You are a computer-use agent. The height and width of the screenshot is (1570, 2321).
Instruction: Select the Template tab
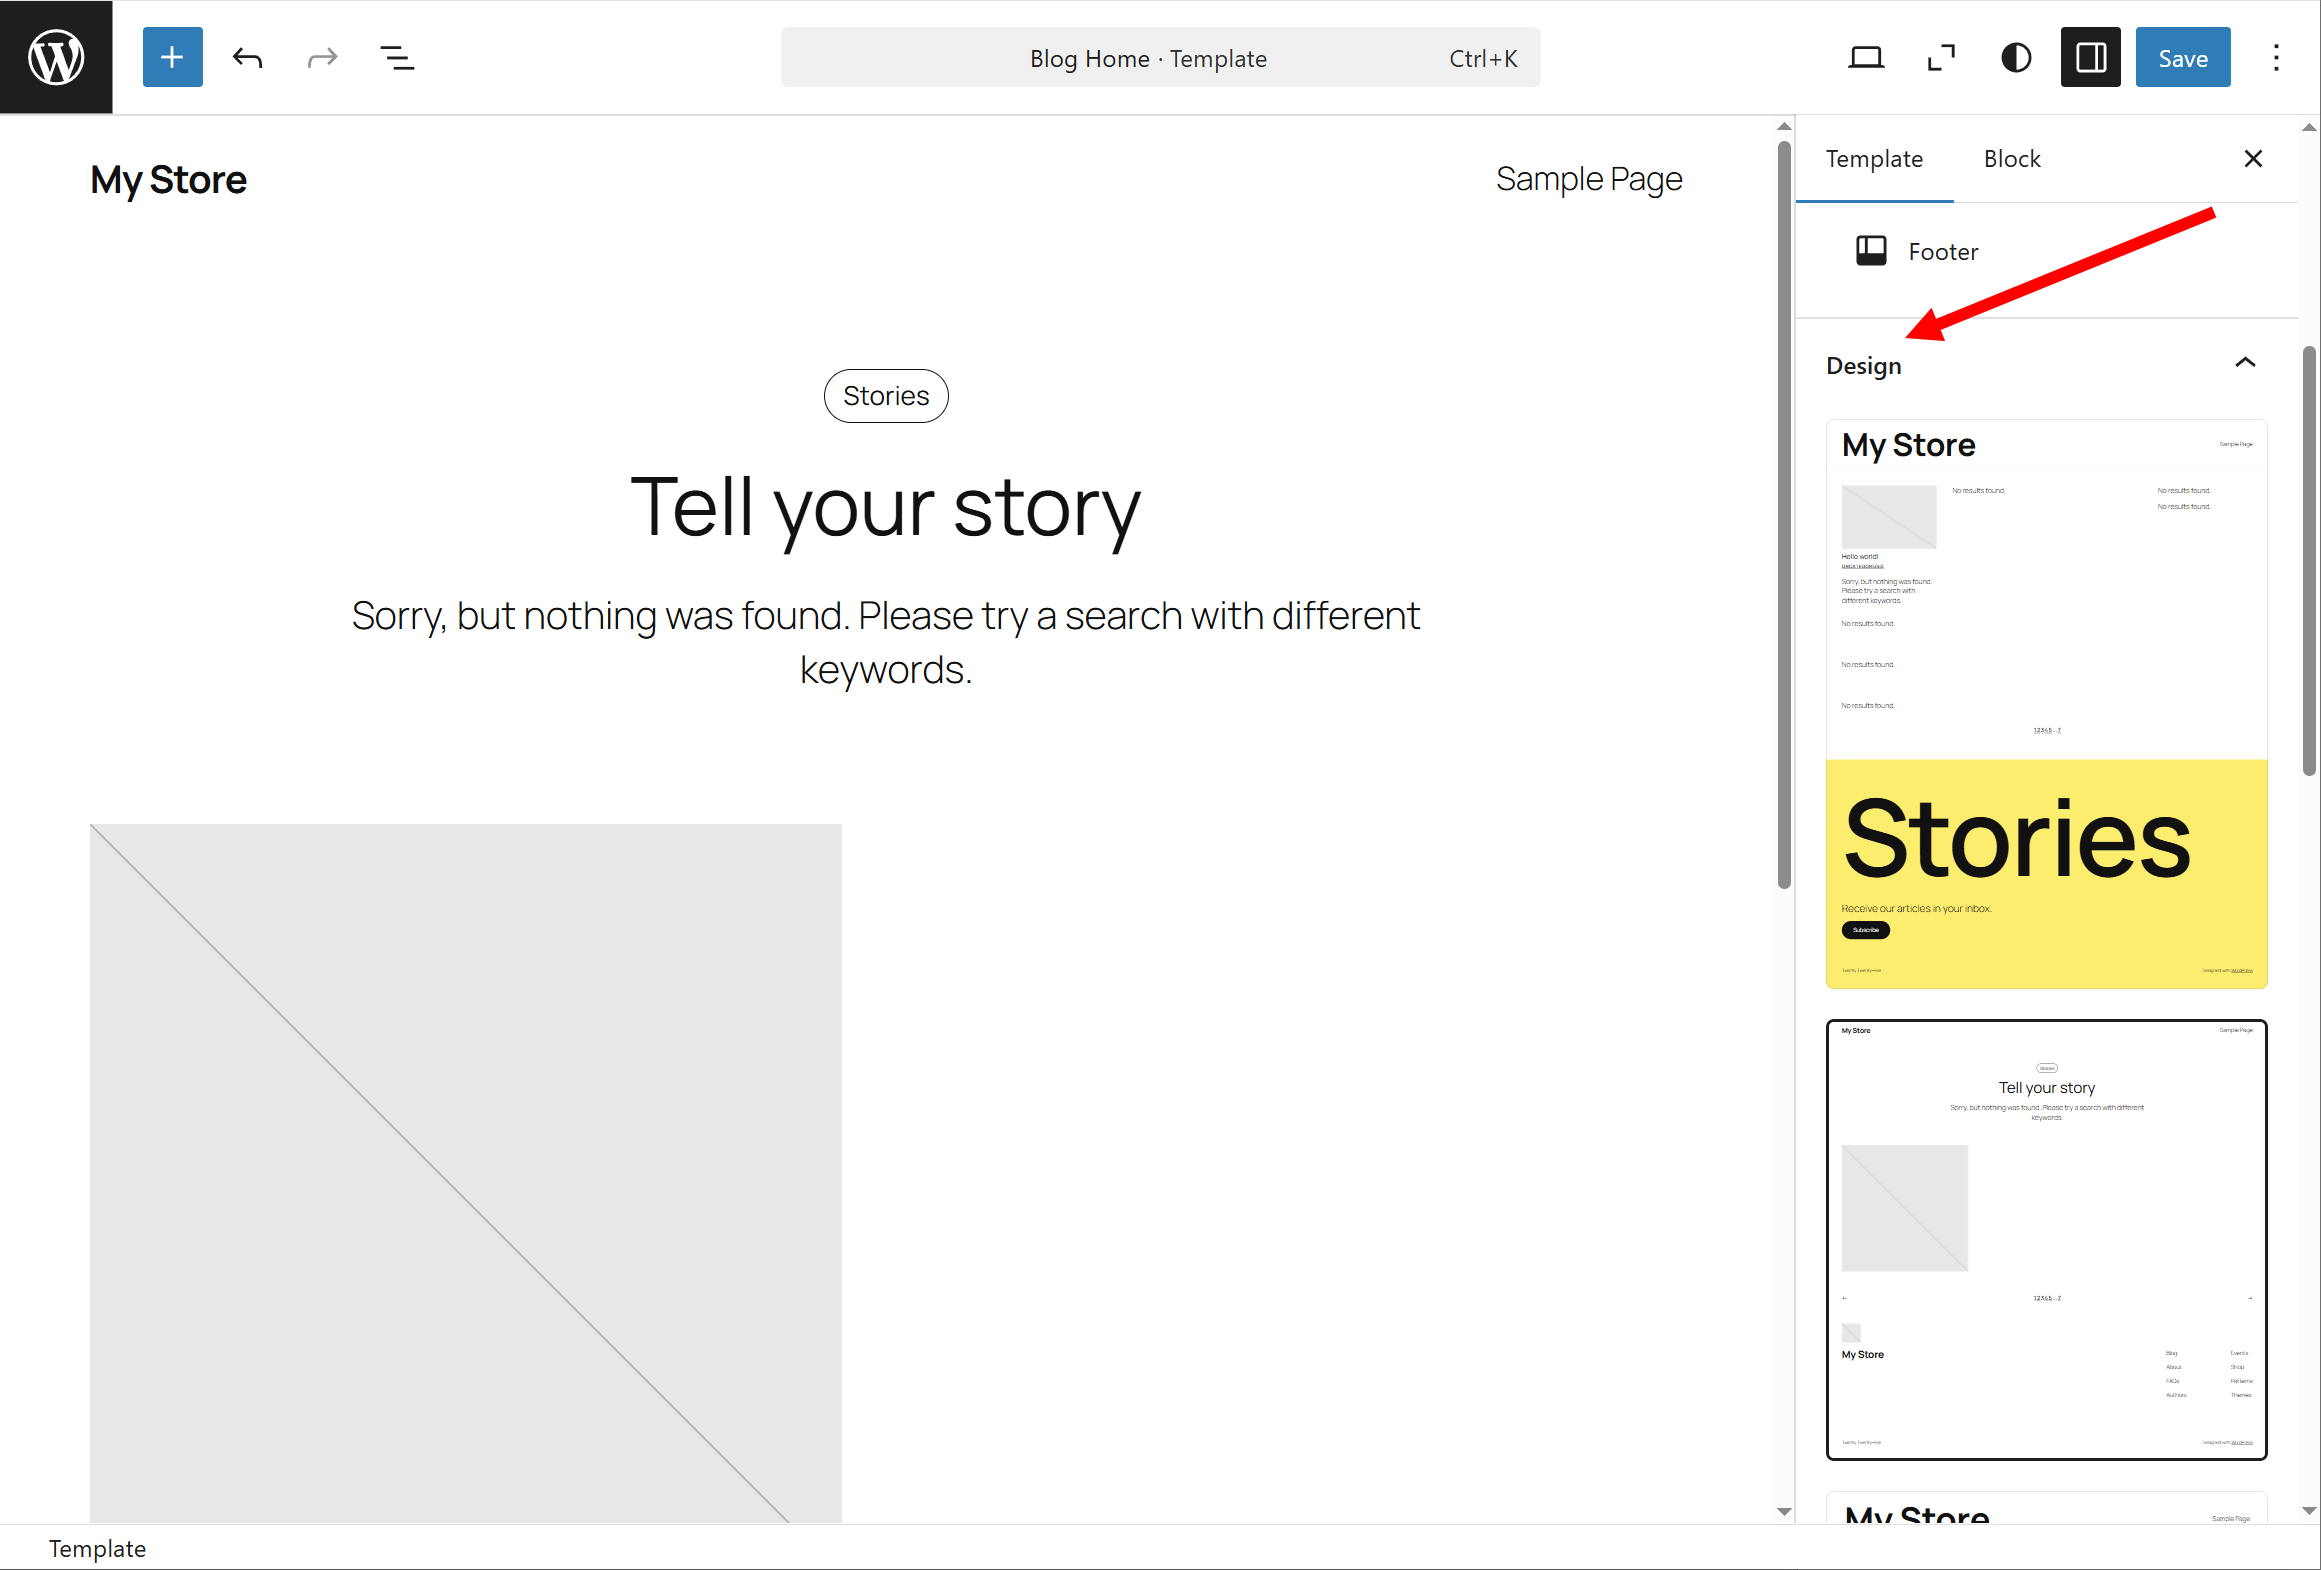1874,159
